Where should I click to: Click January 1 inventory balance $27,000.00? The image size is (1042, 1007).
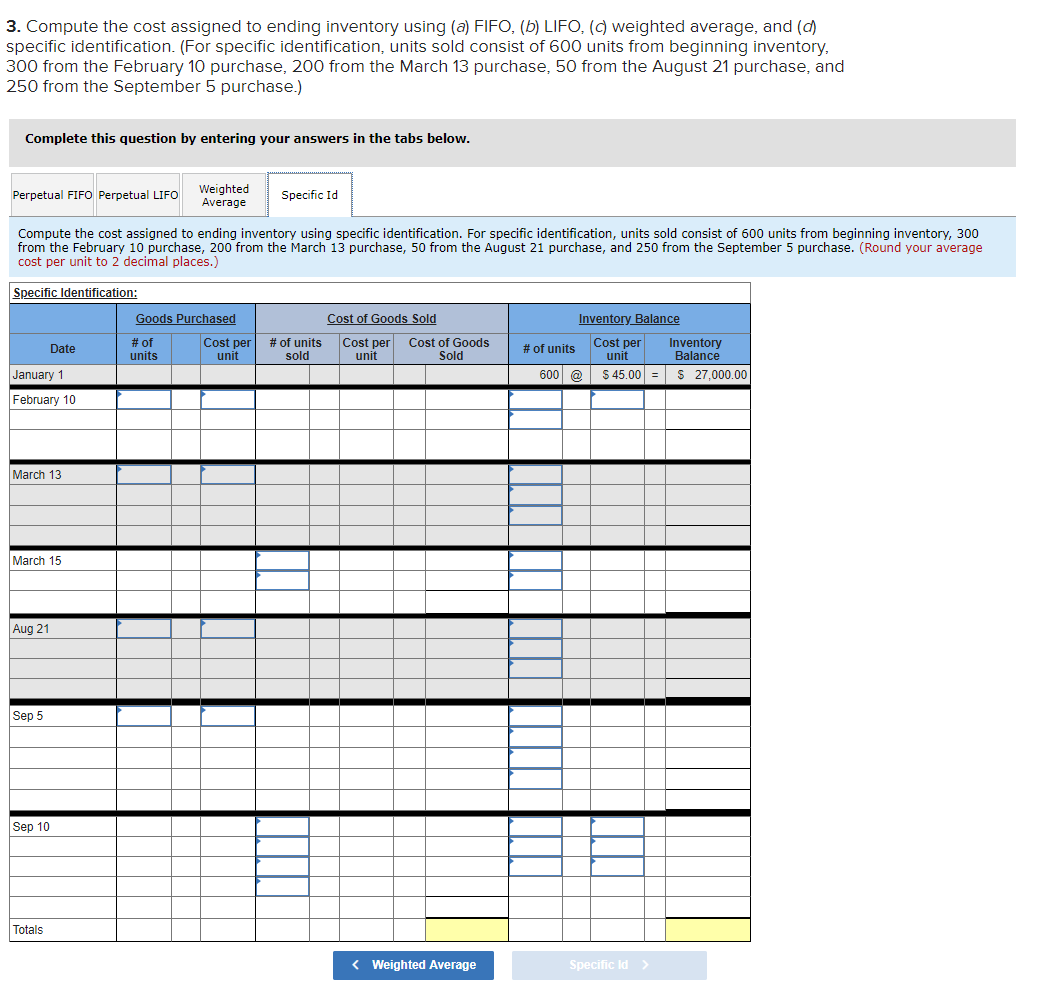[712, 375]
